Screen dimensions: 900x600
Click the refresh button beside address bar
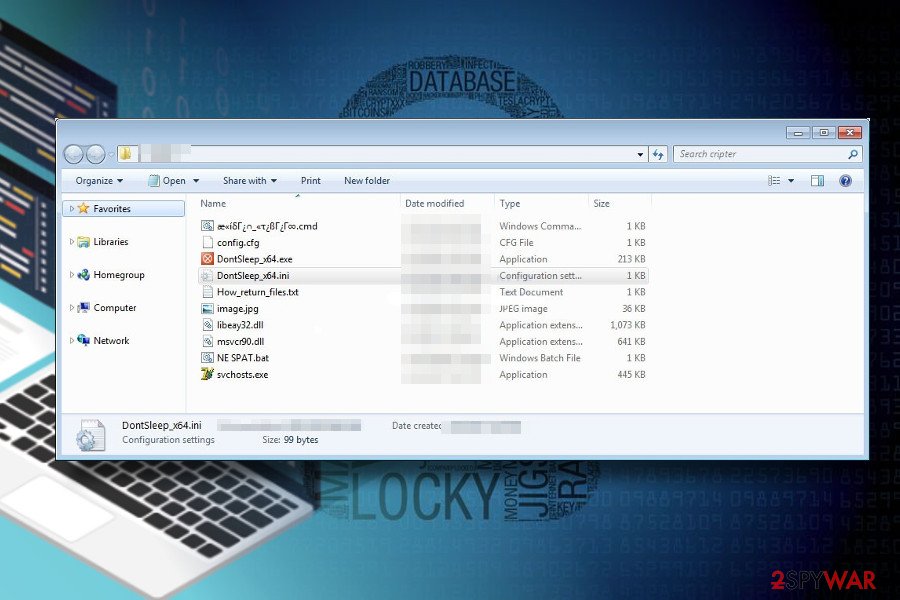[x=658, y=154]
